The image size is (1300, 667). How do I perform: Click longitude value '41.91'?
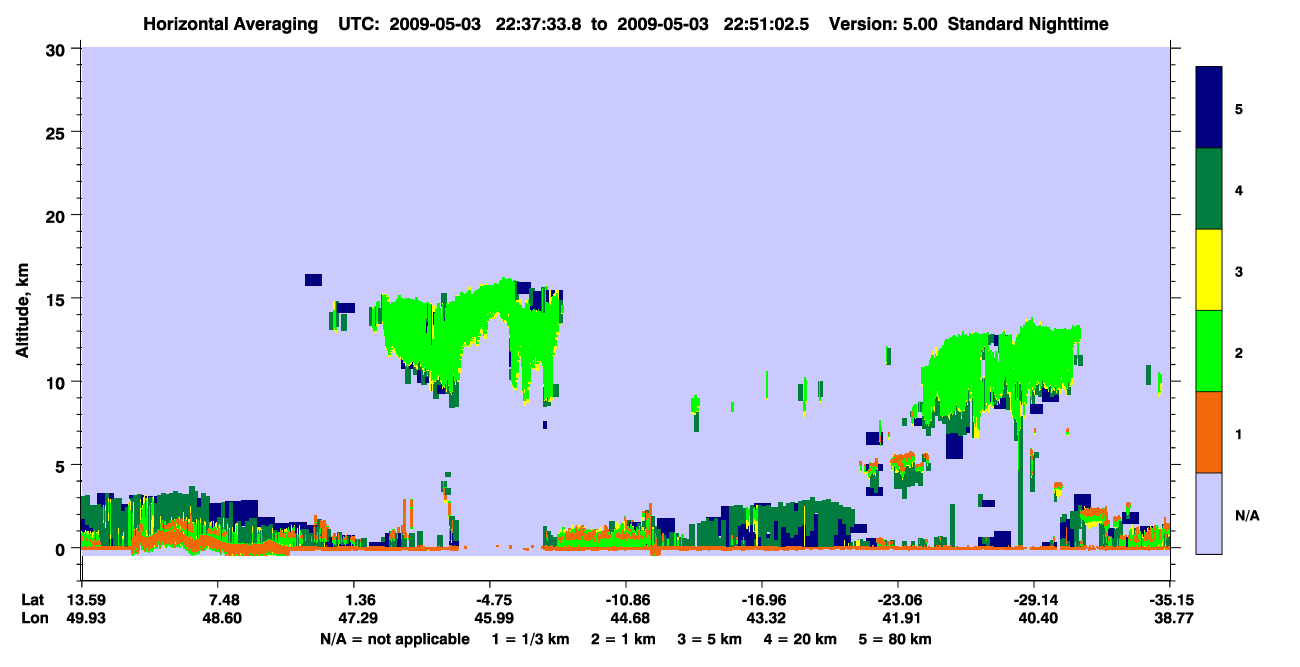[x=901, y=619]
